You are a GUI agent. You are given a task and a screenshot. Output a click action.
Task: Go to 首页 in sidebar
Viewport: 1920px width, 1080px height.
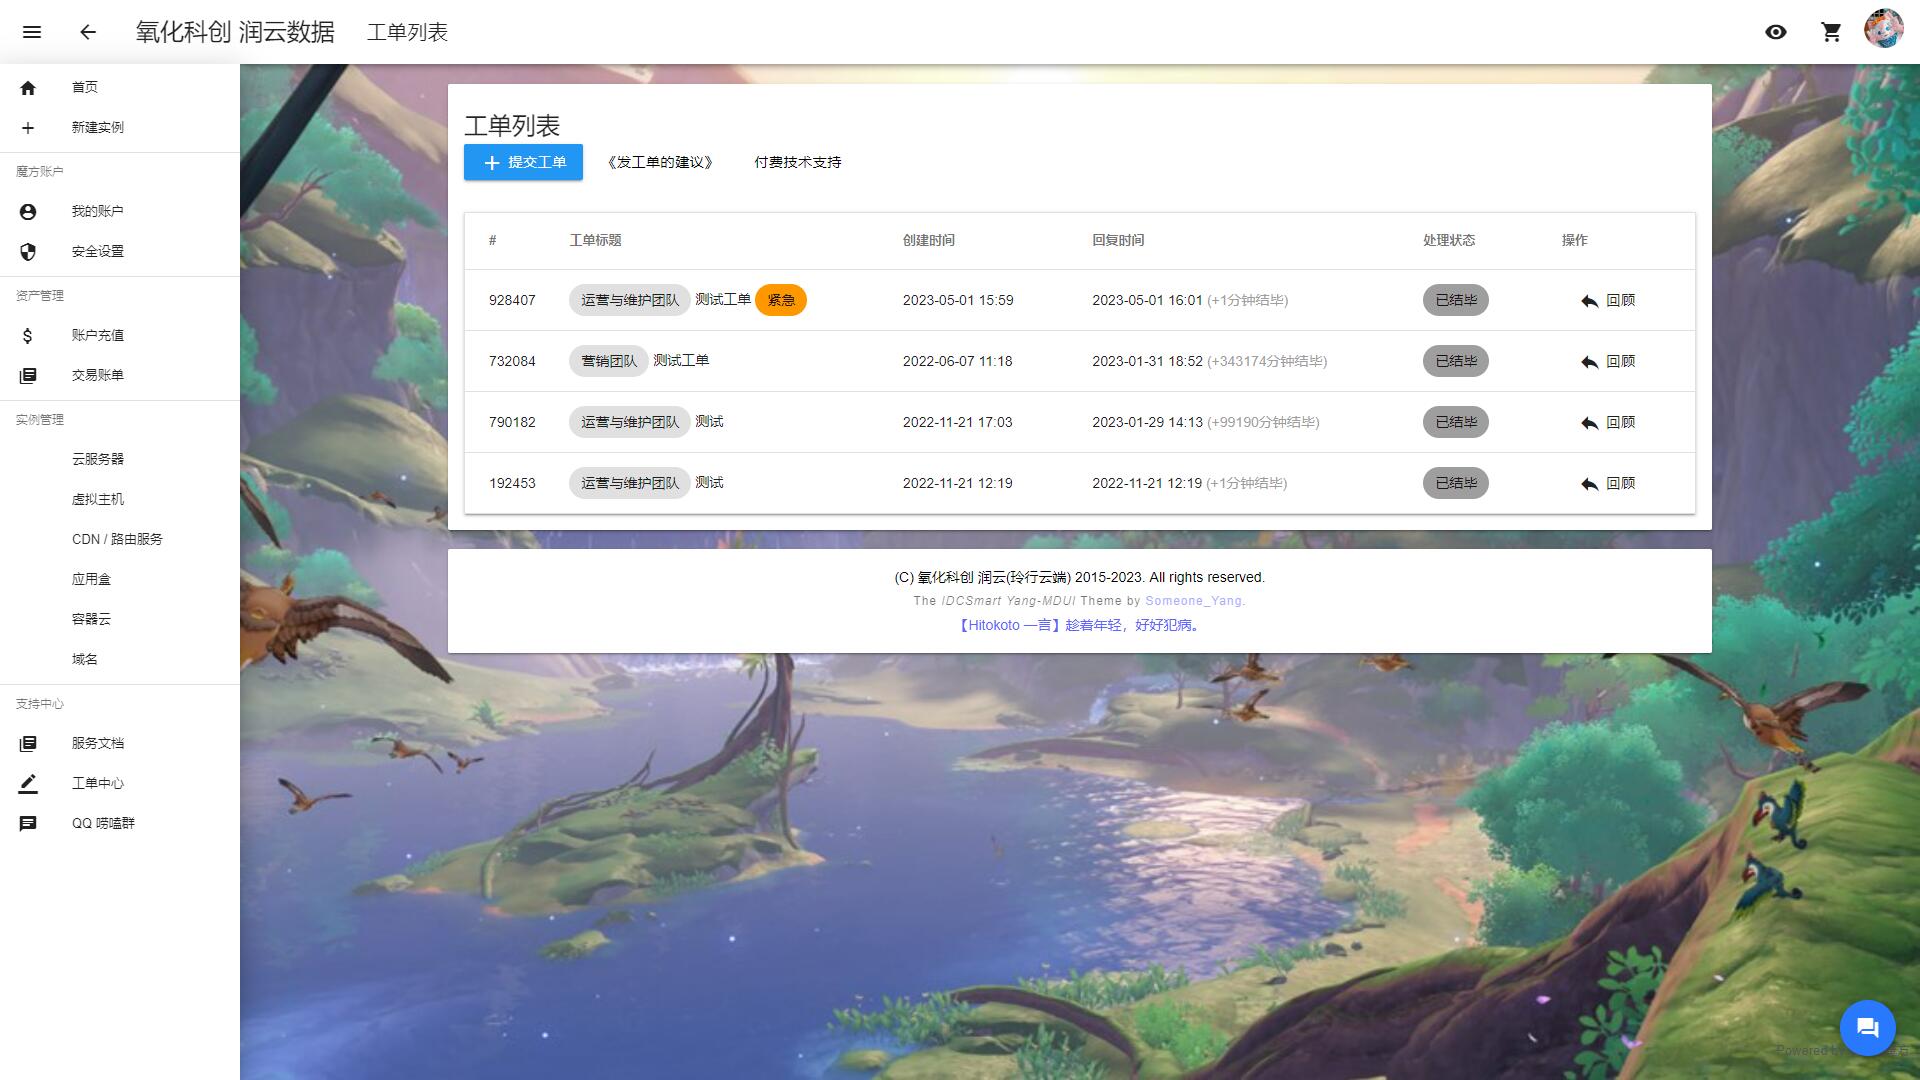point(120,88)
